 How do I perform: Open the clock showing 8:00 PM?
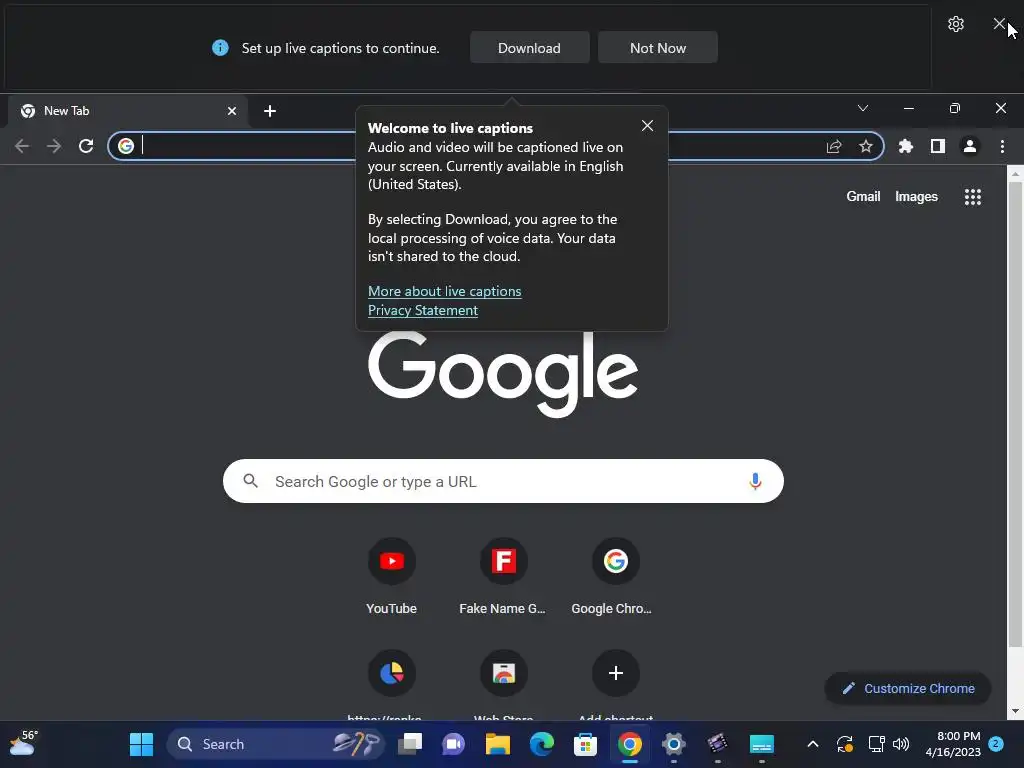(x=953, y=744)
